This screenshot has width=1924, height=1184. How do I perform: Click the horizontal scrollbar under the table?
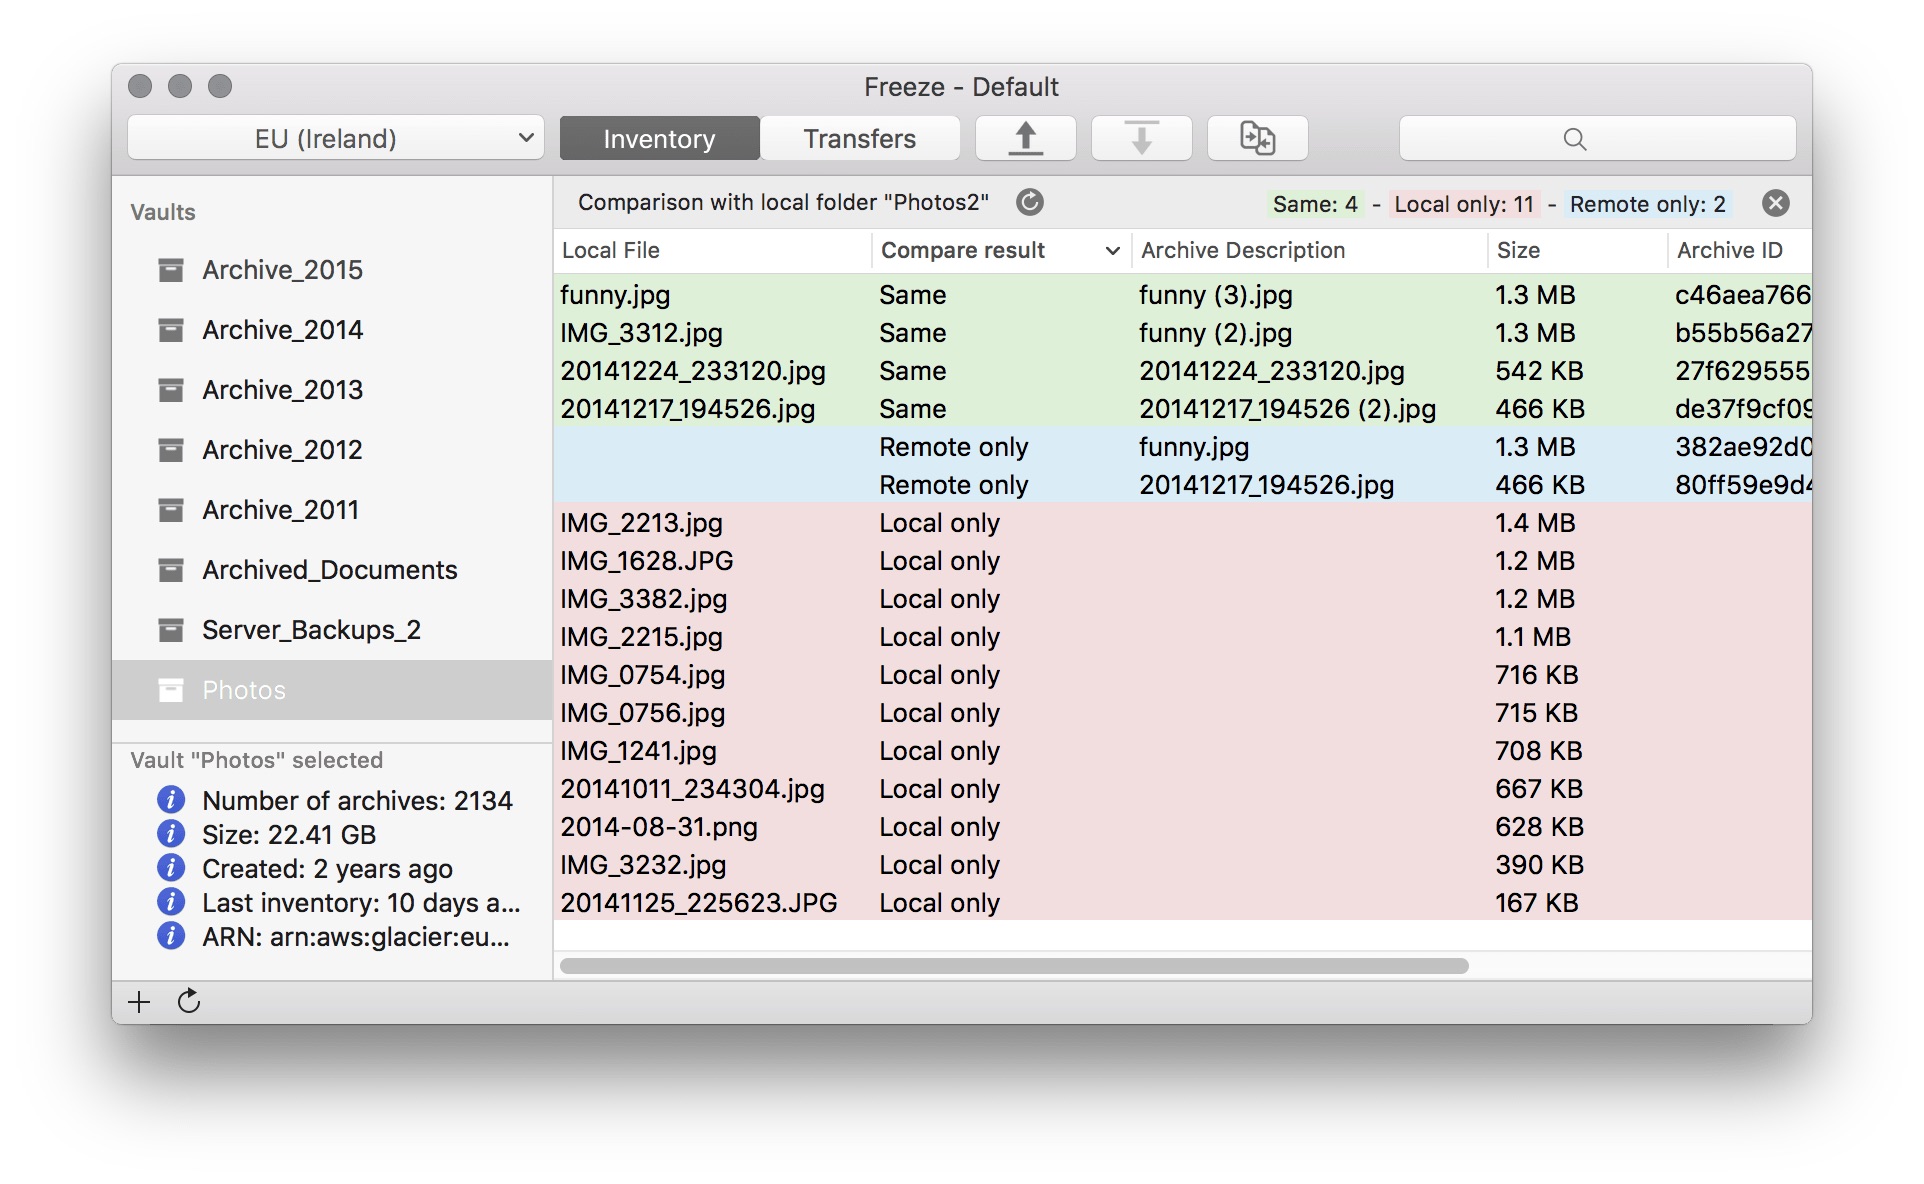1013,966
